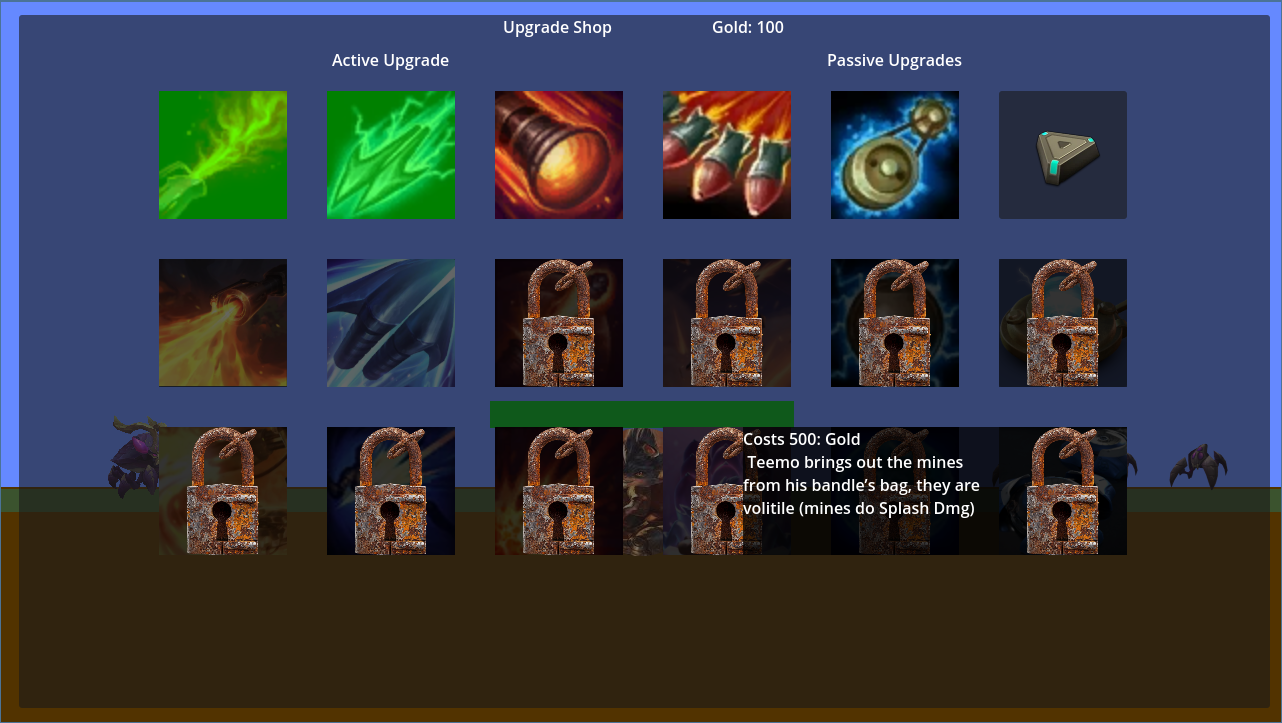Select the triangular metal device passive upgrade
Viewport: 1282px width, 723px height.
[x=1063, y=155]
